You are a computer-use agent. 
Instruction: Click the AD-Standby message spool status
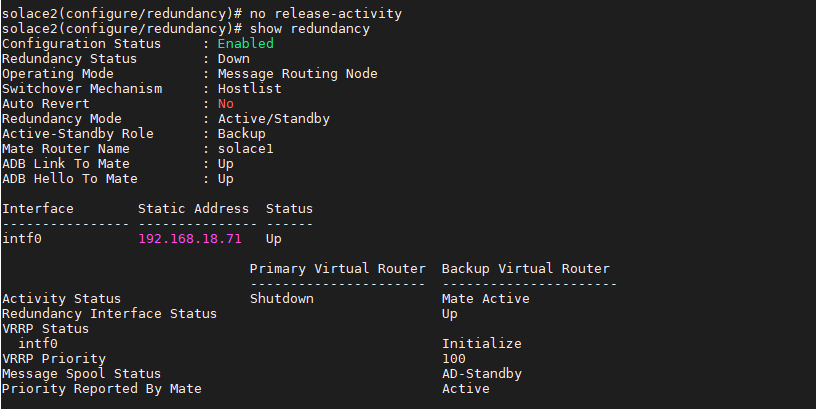click(481, 374)
